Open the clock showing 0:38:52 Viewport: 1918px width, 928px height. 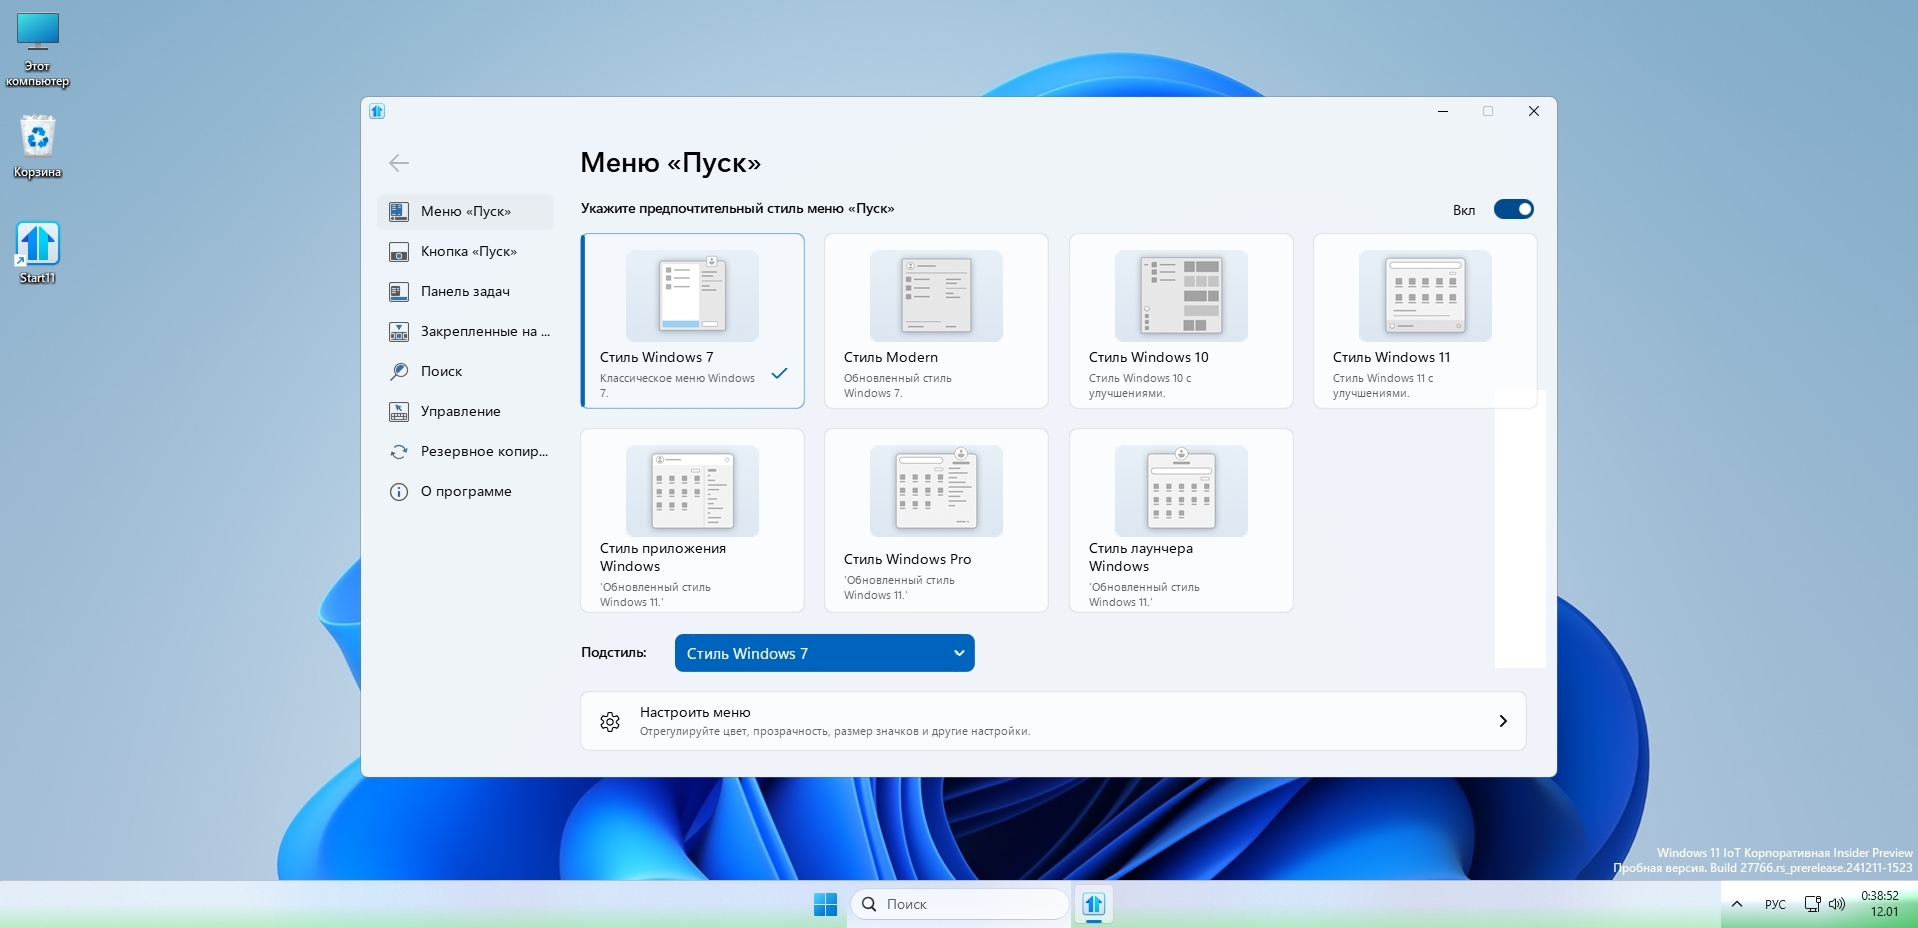(x=1880, y=904)
